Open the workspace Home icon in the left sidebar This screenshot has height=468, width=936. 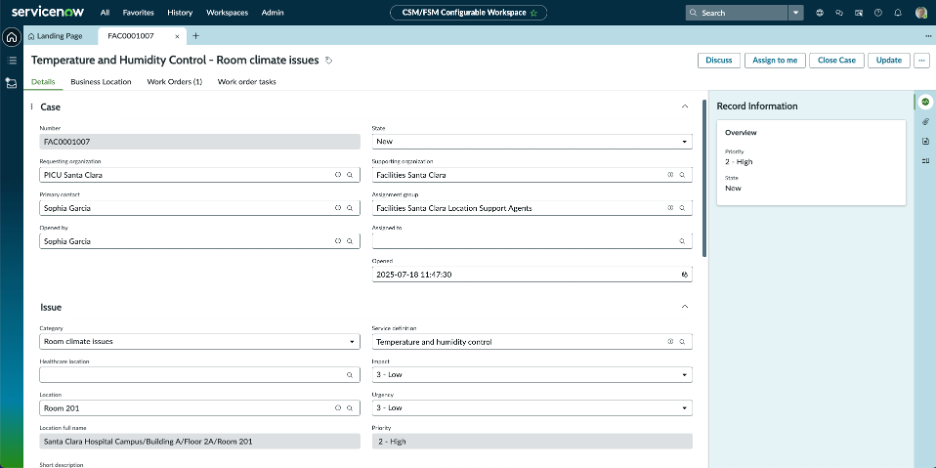coord(11,37)
